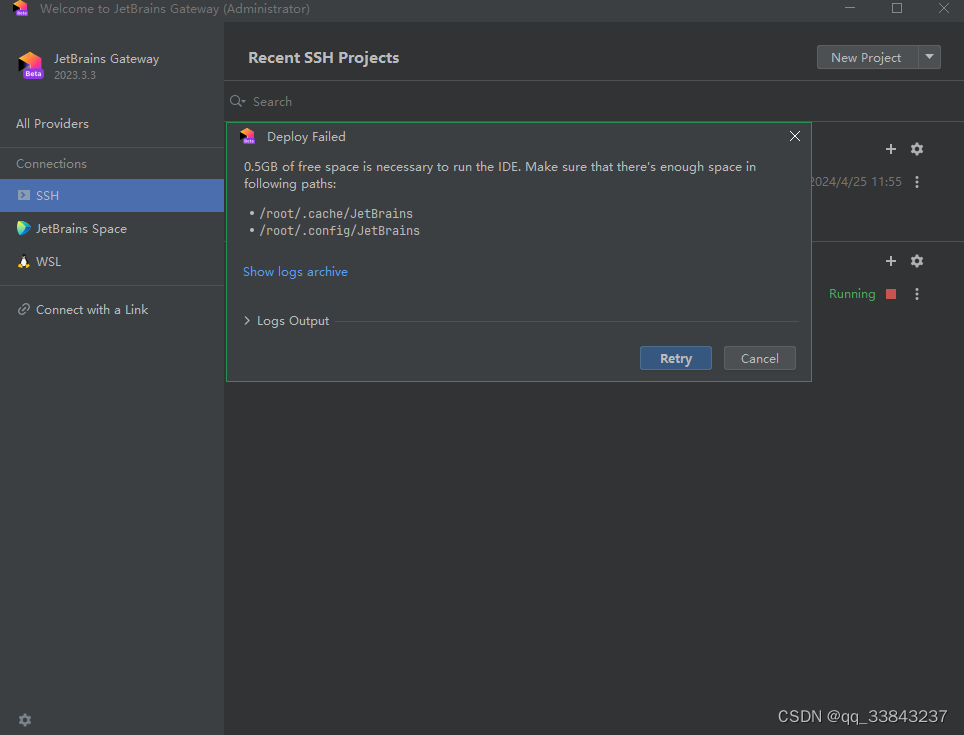Click the New Project button
Image resolution: width=964 pixels, height=735 pixels.
click(867, 57)
